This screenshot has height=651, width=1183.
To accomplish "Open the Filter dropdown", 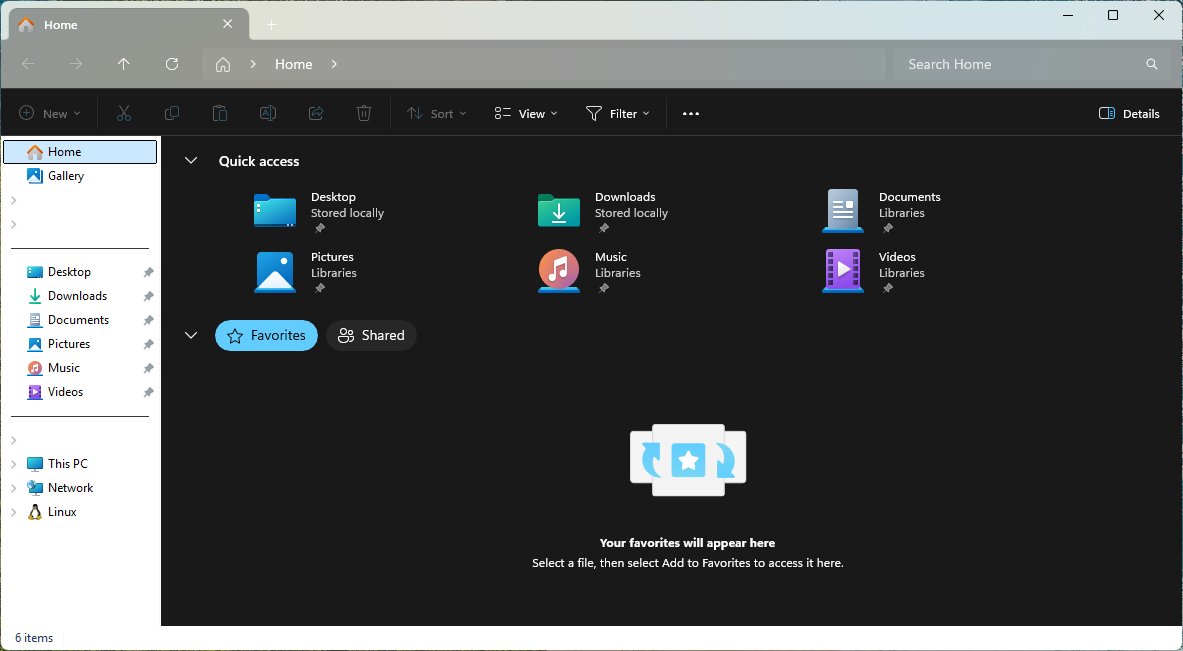I will click(x=617, y=113).
